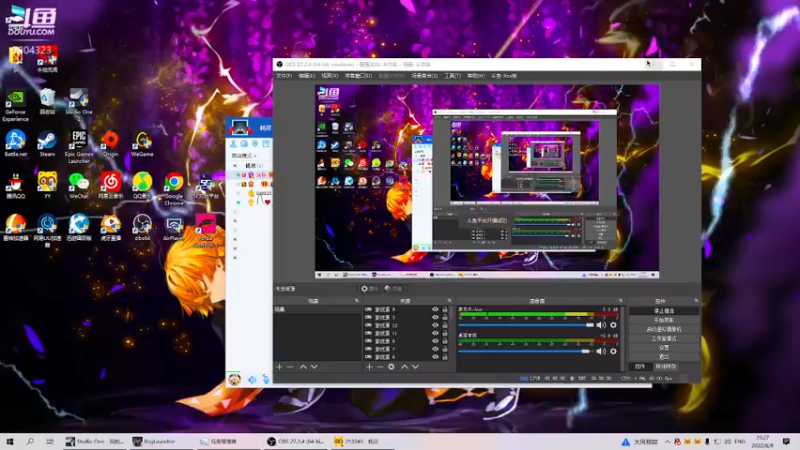This screenshot has width=800, height=450.
Task: Add a new source with the plus icon
Action: [x=369, y=366]
